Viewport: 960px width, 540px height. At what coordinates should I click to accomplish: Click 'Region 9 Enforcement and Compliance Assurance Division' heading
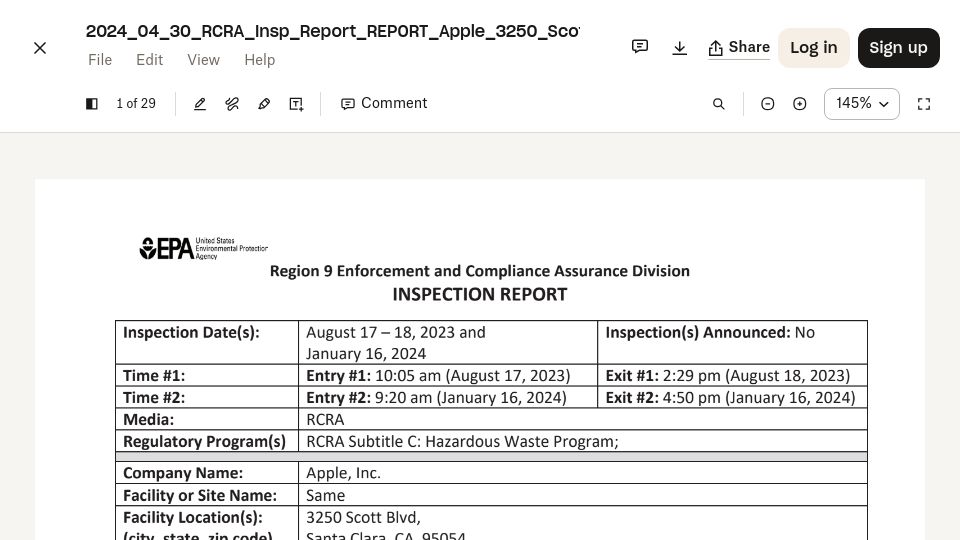tap(479, 271)
